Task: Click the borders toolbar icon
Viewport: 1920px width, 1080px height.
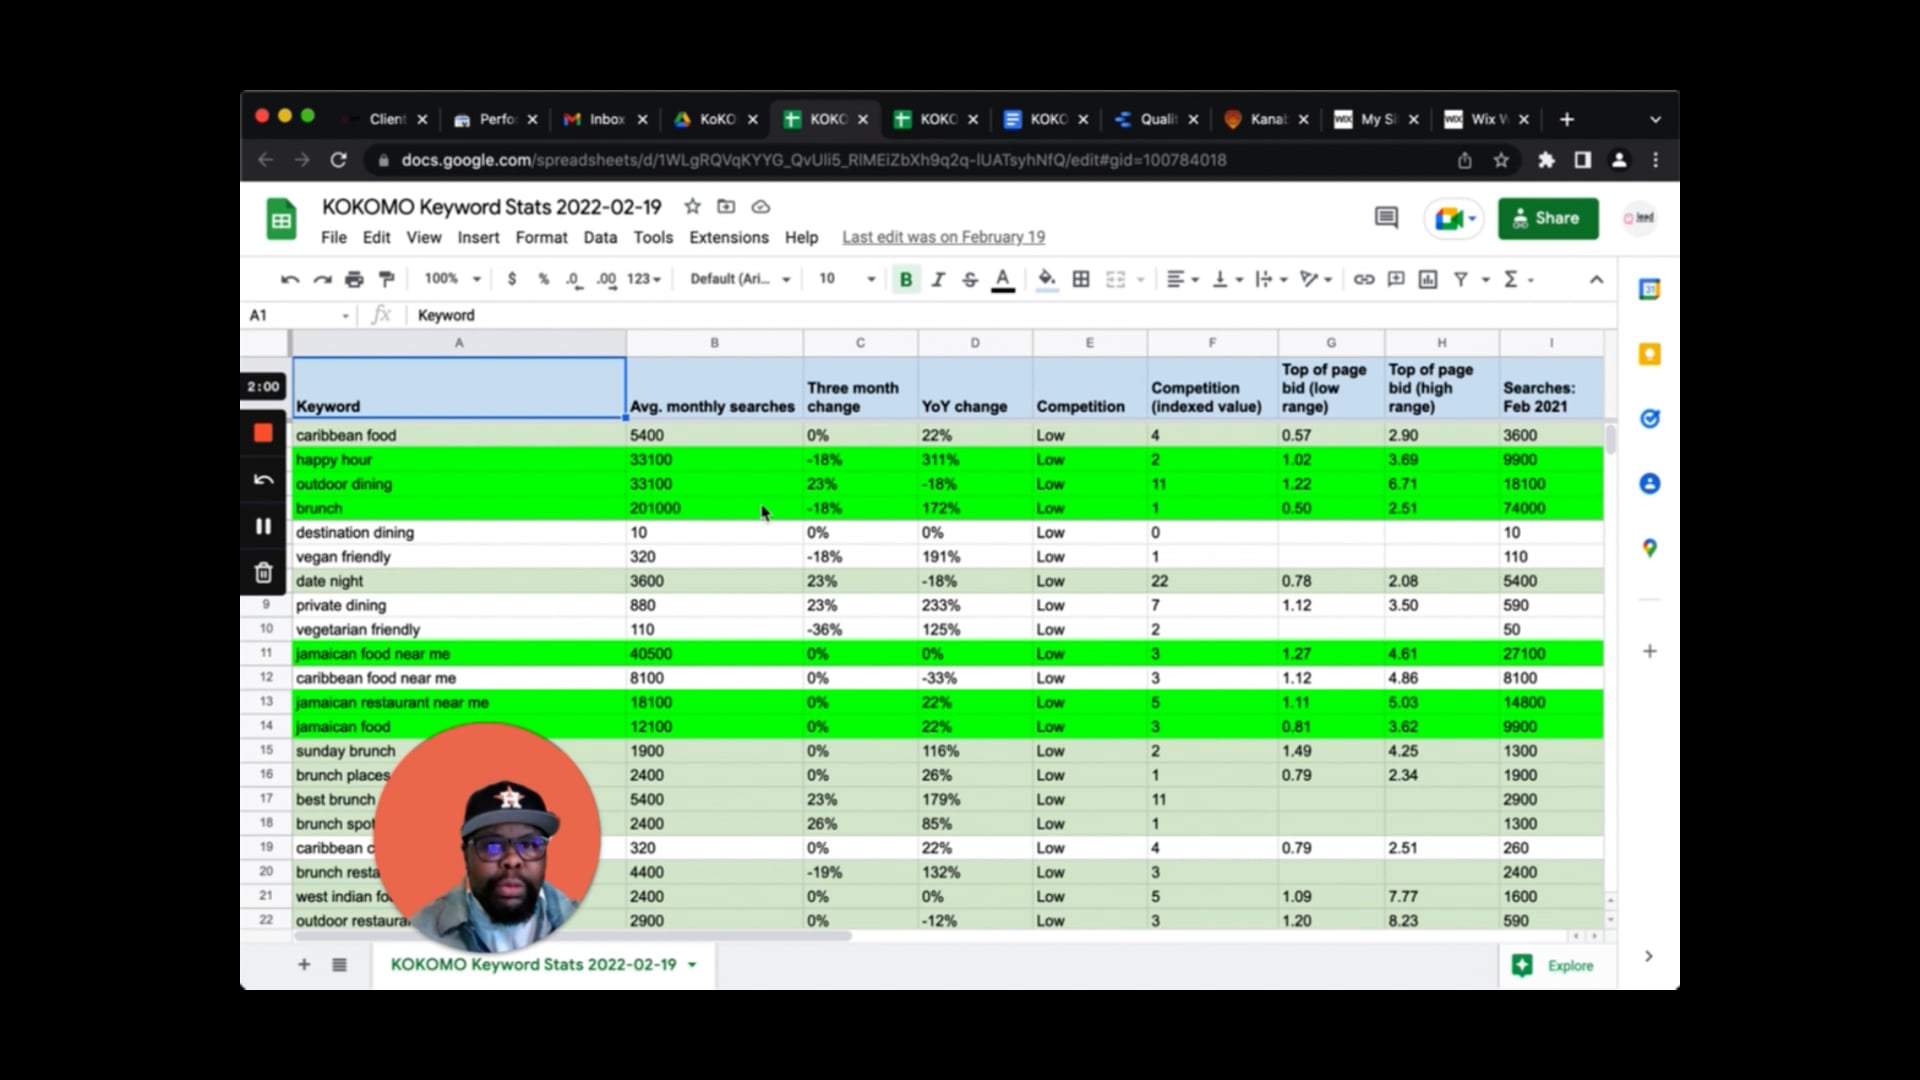Action: point(1081,279)
